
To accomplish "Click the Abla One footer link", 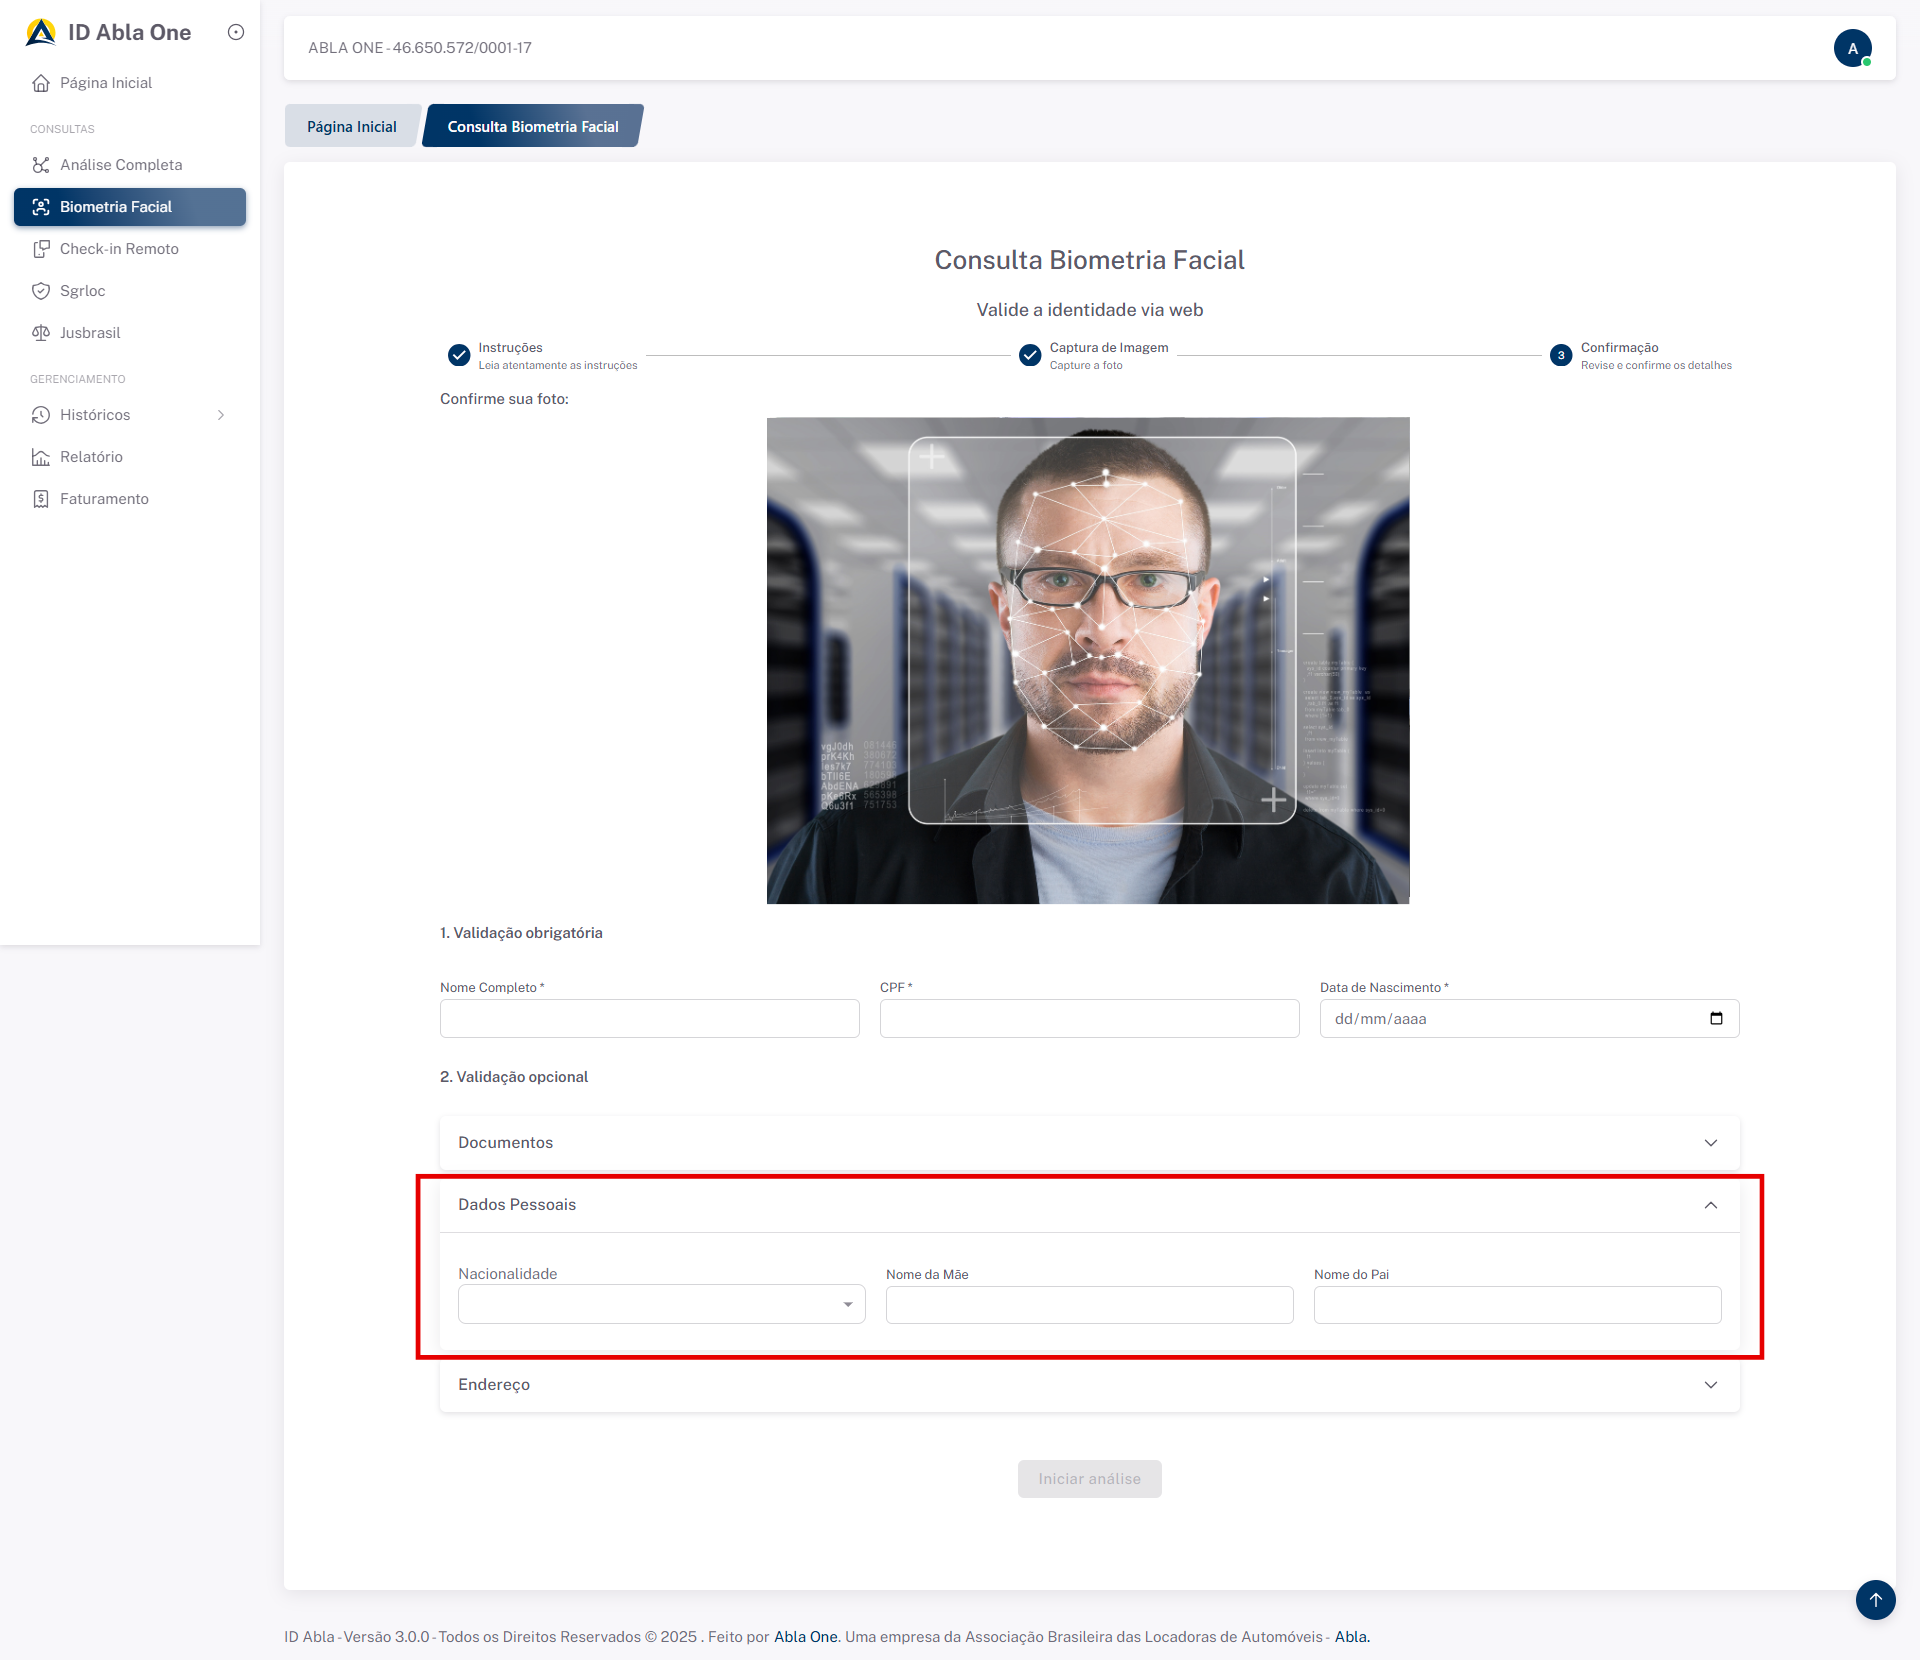I will coord(805,1637).
